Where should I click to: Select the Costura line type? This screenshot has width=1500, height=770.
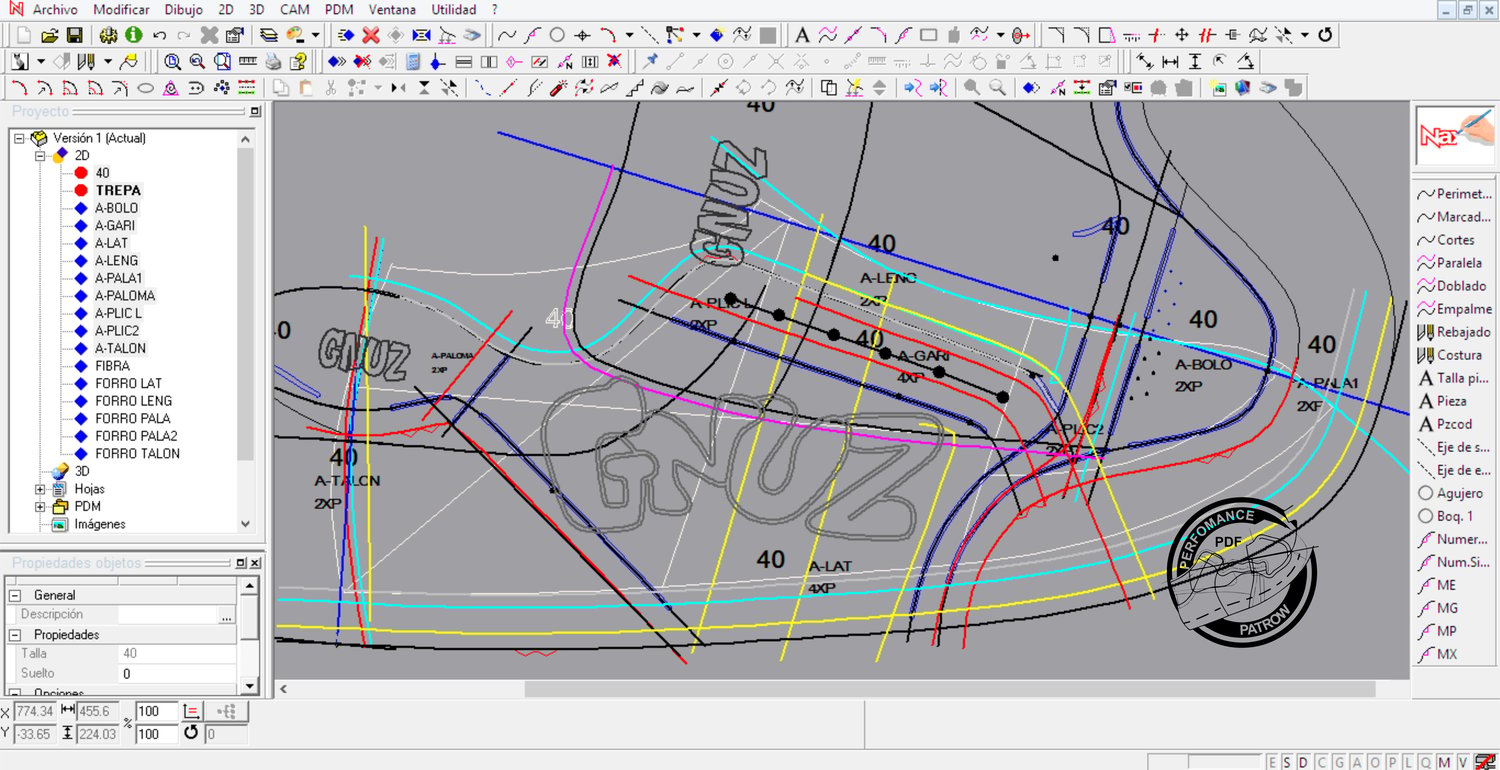(x=1450, y=355)
